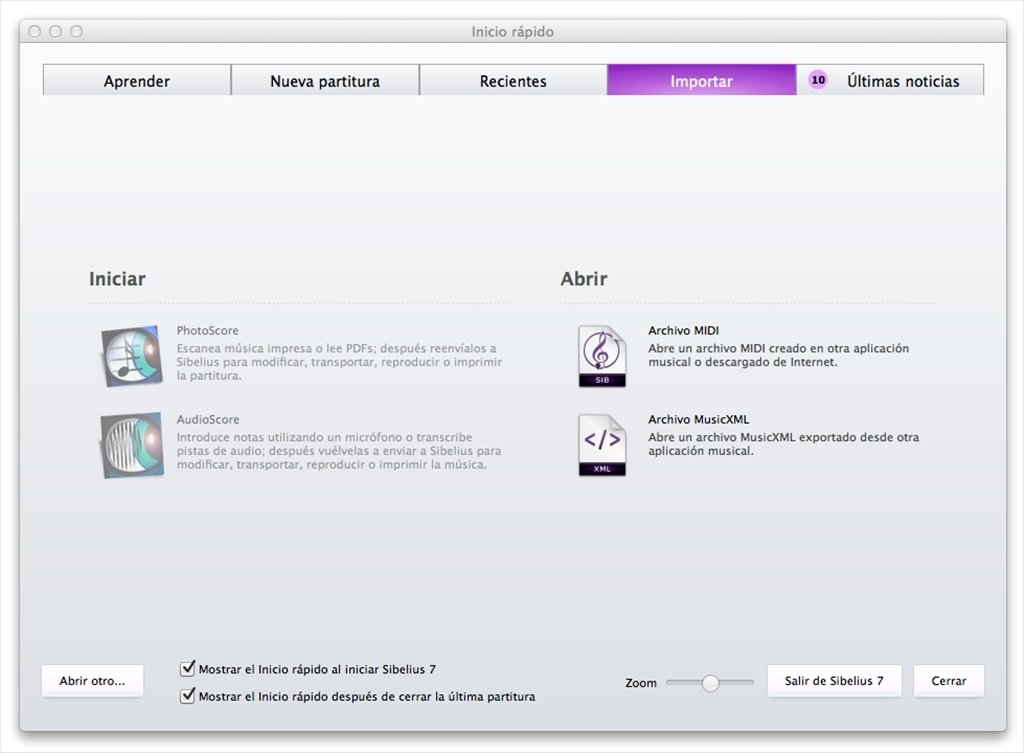The width and height of the screenshot is (1024, 753).
Task: Click the window's title-bar zoom button
Action: 76,31
